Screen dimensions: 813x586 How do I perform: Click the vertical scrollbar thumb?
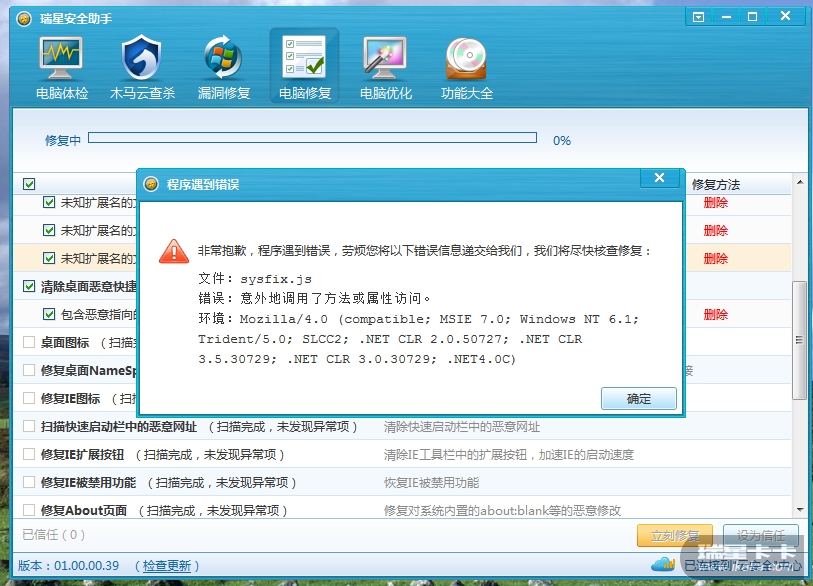pyautogui.click(x=799, y=340)
